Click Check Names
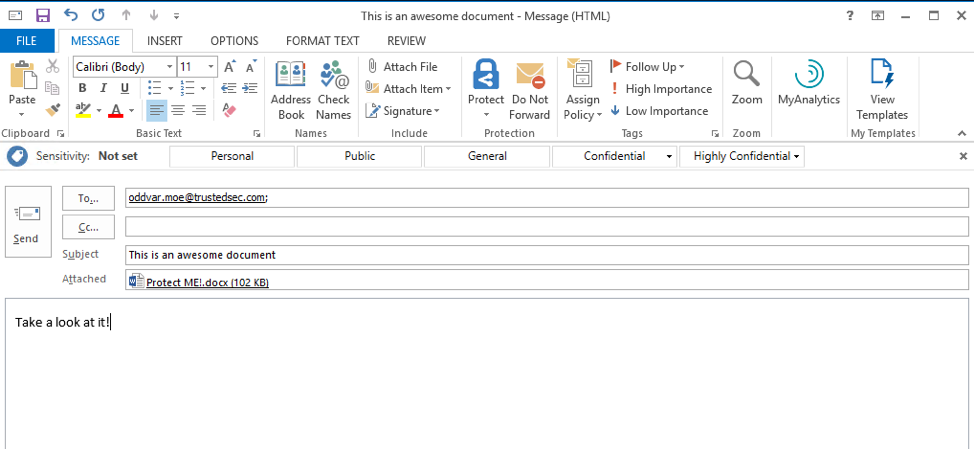Image resolution: width=974 pixels, height=449 pixels. pyautogui.click(x=334, y=91)
